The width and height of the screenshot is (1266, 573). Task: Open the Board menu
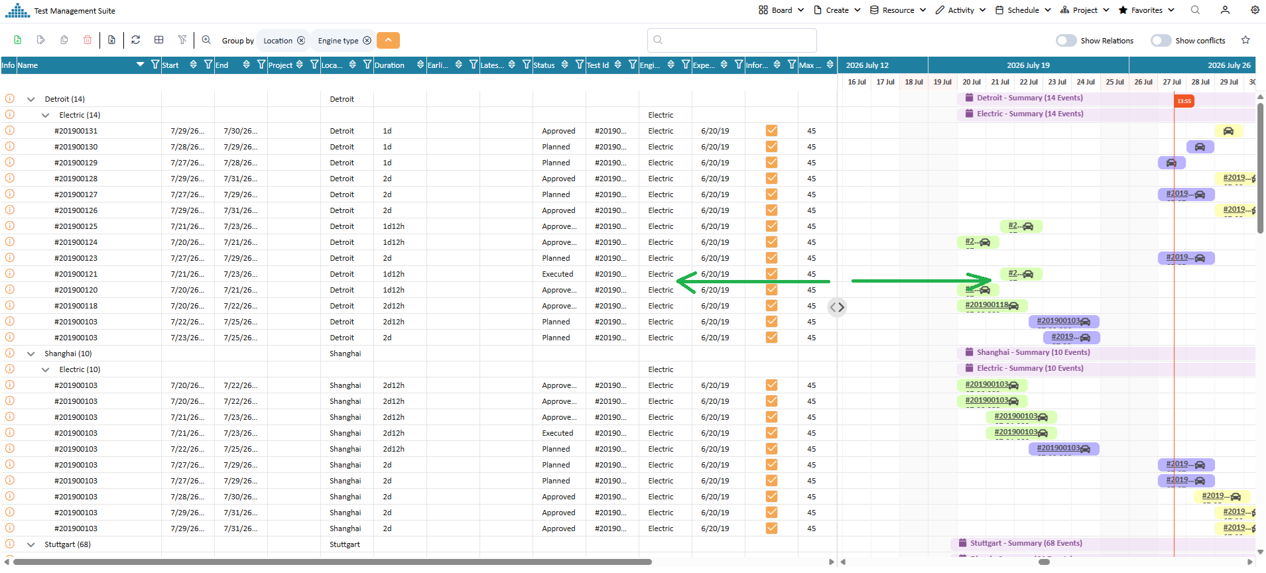click(x=781, y=10)
